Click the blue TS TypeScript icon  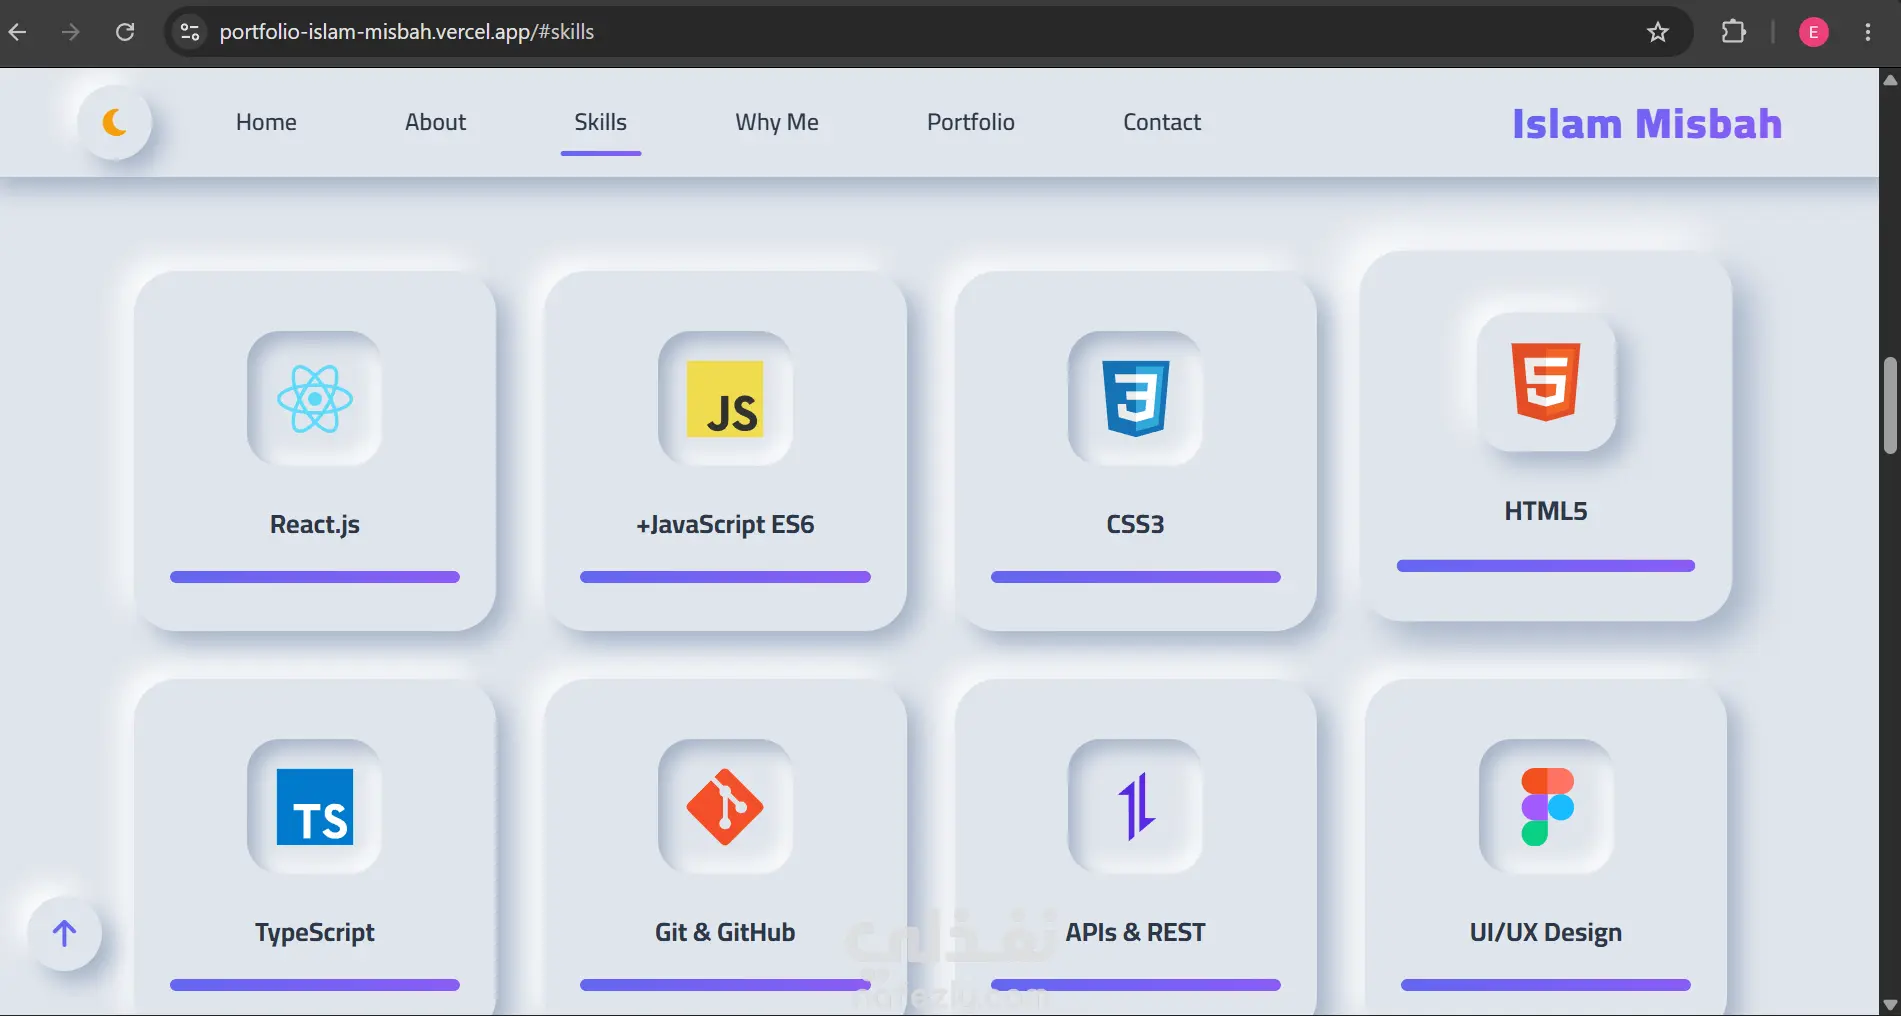coord(315,807)
